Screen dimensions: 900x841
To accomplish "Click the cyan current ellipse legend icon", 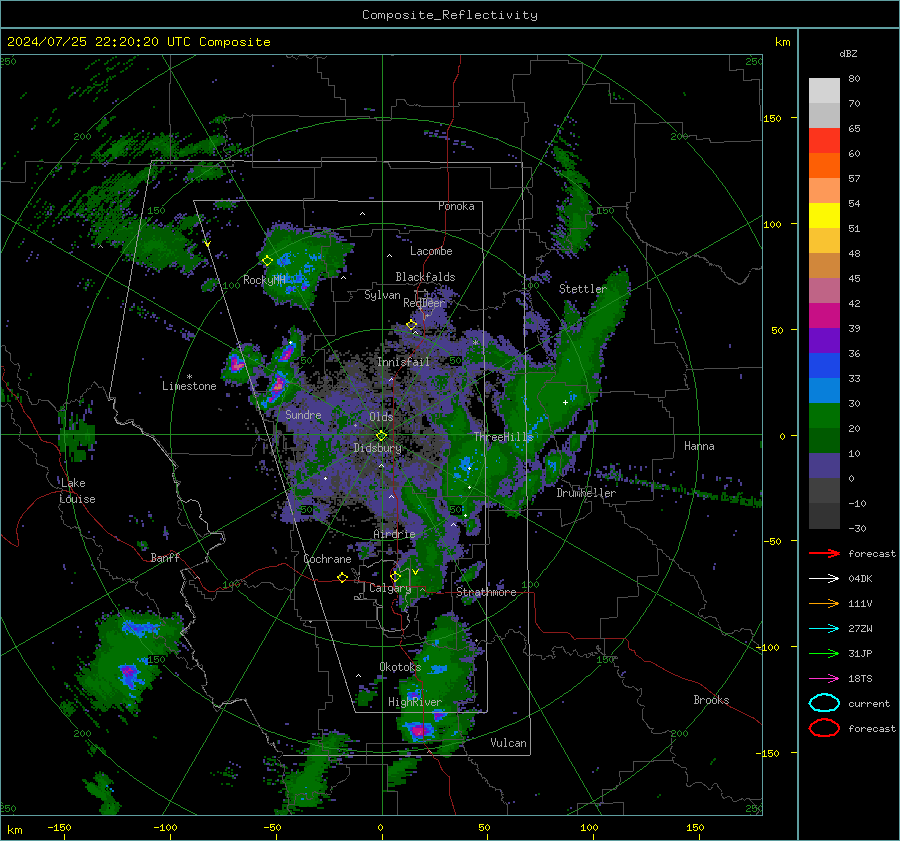I will [824, 703].
